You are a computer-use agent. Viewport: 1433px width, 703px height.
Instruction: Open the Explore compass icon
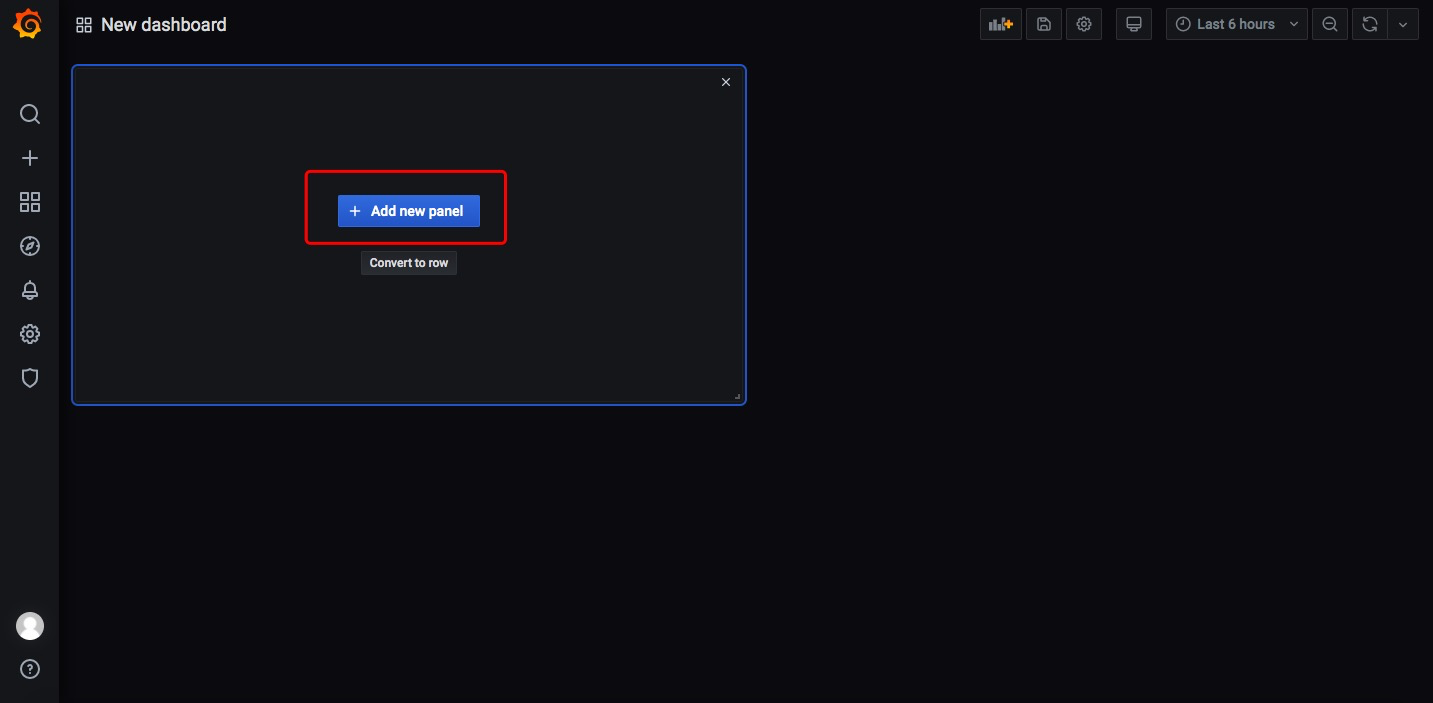coord(30,246)
